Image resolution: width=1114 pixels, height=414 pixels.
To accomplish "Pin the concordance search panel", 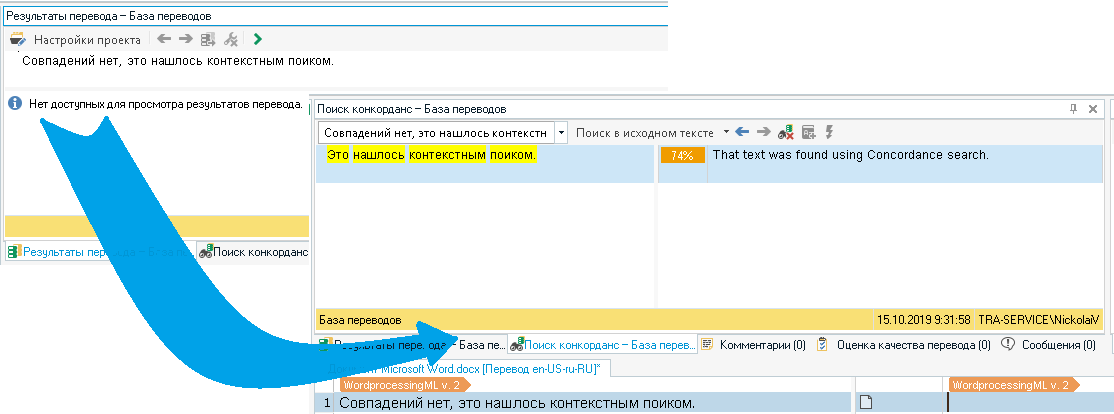I will [x=1074, y=108].
